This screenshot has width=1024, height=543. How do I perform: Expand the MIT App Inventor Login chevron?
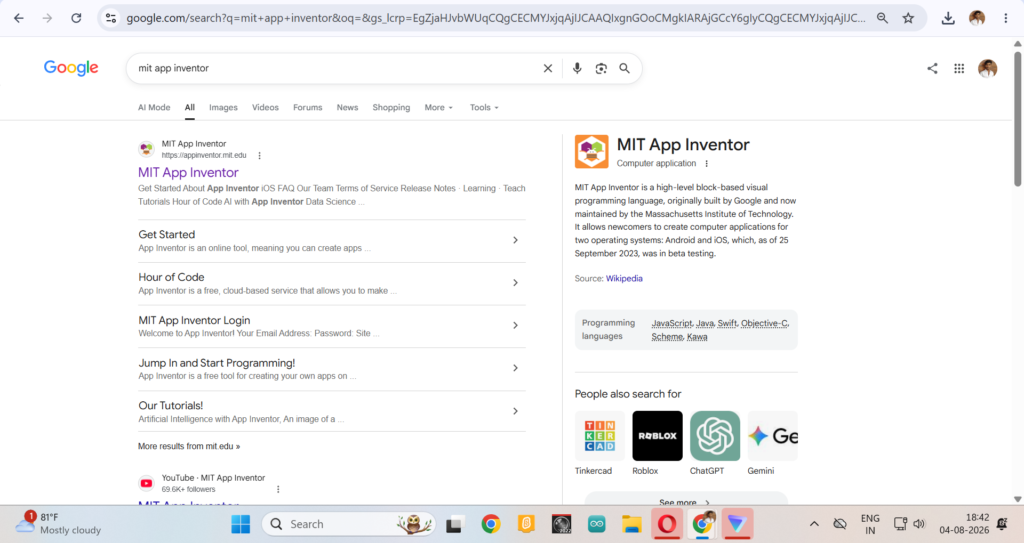515,325
